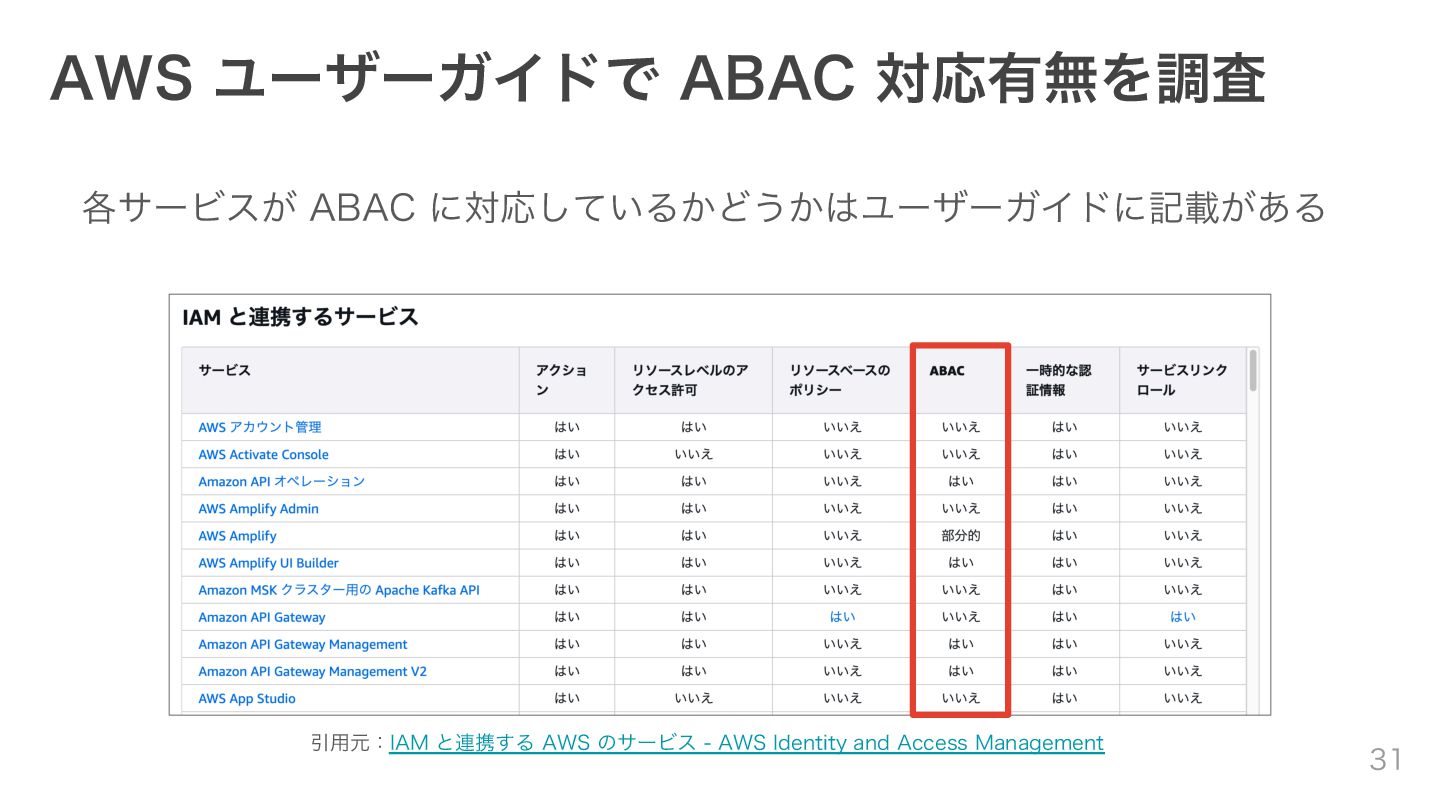The height and width of the screenshot is (810, 1440).
Task: Open the AWS Activate Console link
Action: 263,454
